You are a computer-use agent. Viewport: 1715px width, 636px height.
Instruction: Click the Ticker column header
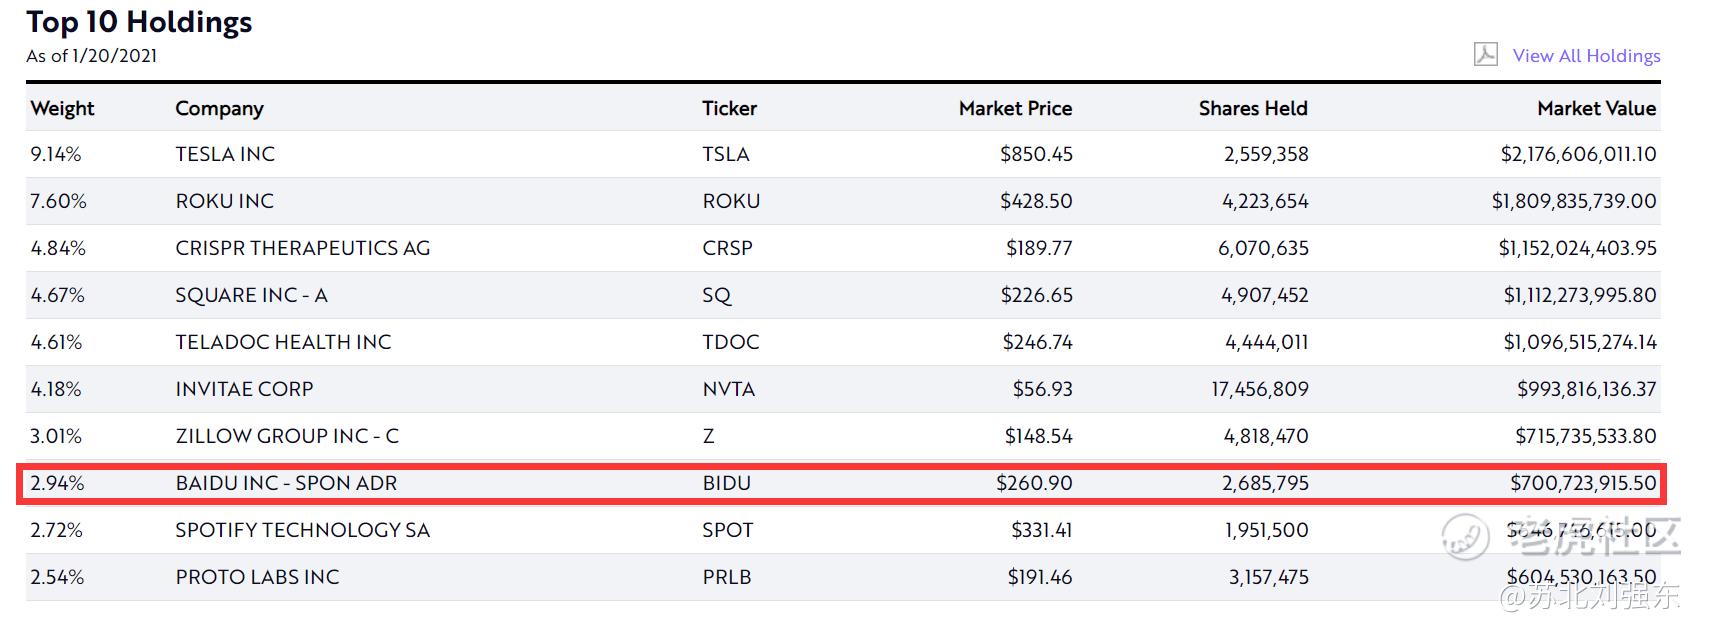(729, 108)
